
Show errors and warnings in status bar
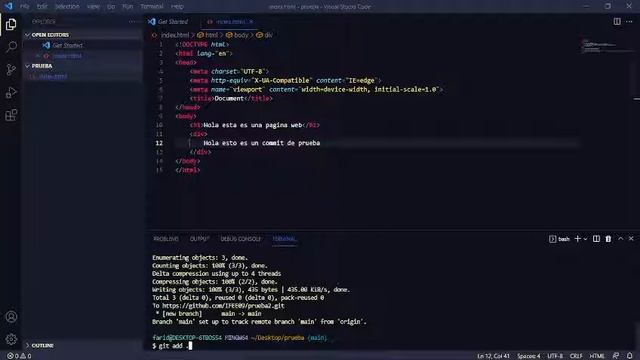pyautogui.click(x=19, y=356)
